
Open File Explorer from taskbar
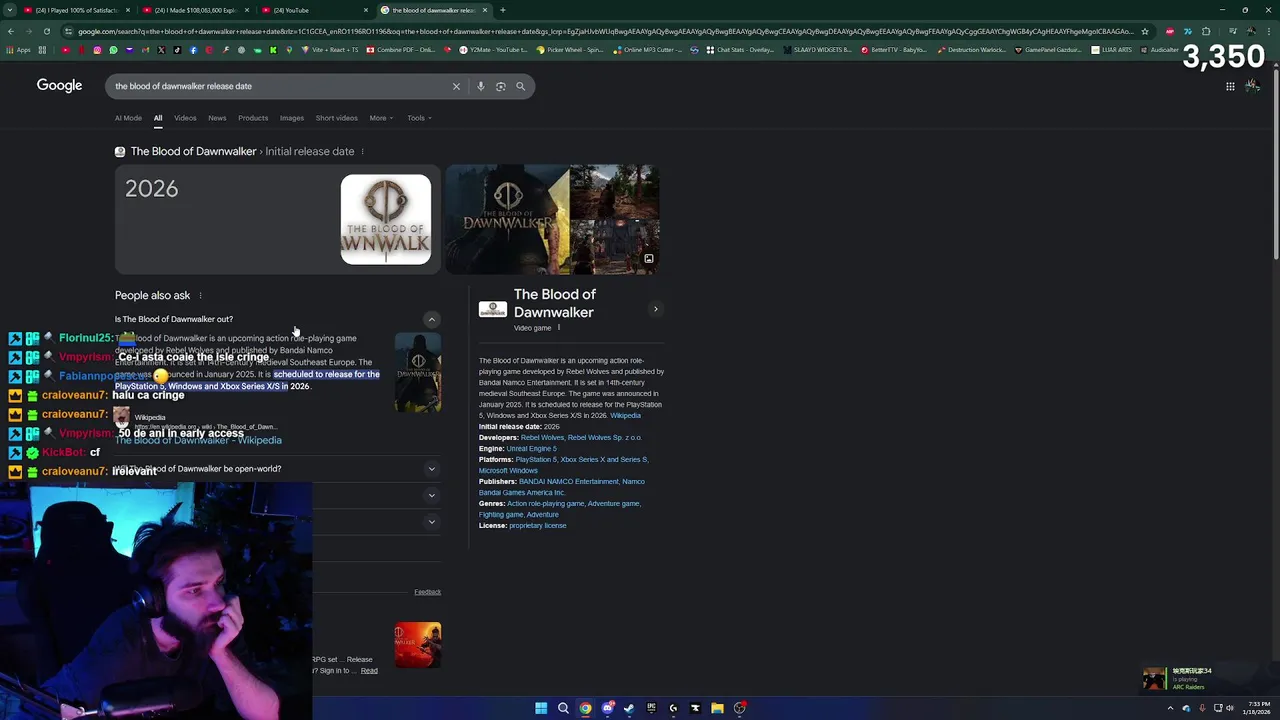coord(717,708)
